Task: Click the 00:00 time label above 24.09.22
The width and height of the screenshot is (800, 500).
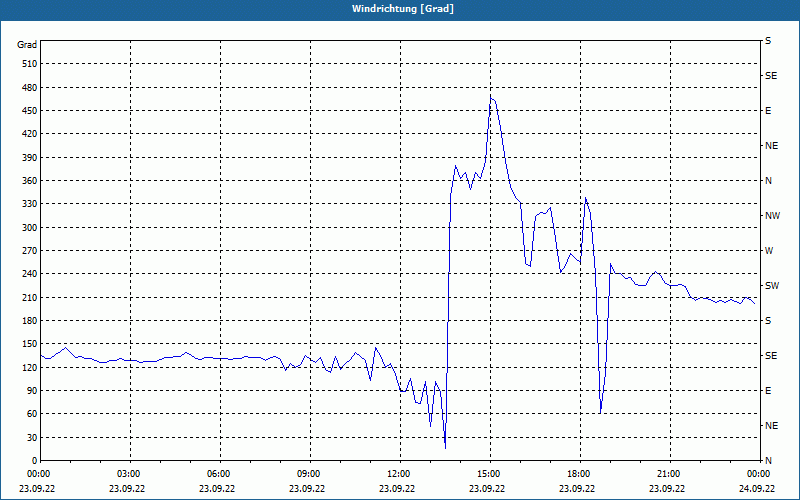Action: pyautogui.click(x=759, y=474)
